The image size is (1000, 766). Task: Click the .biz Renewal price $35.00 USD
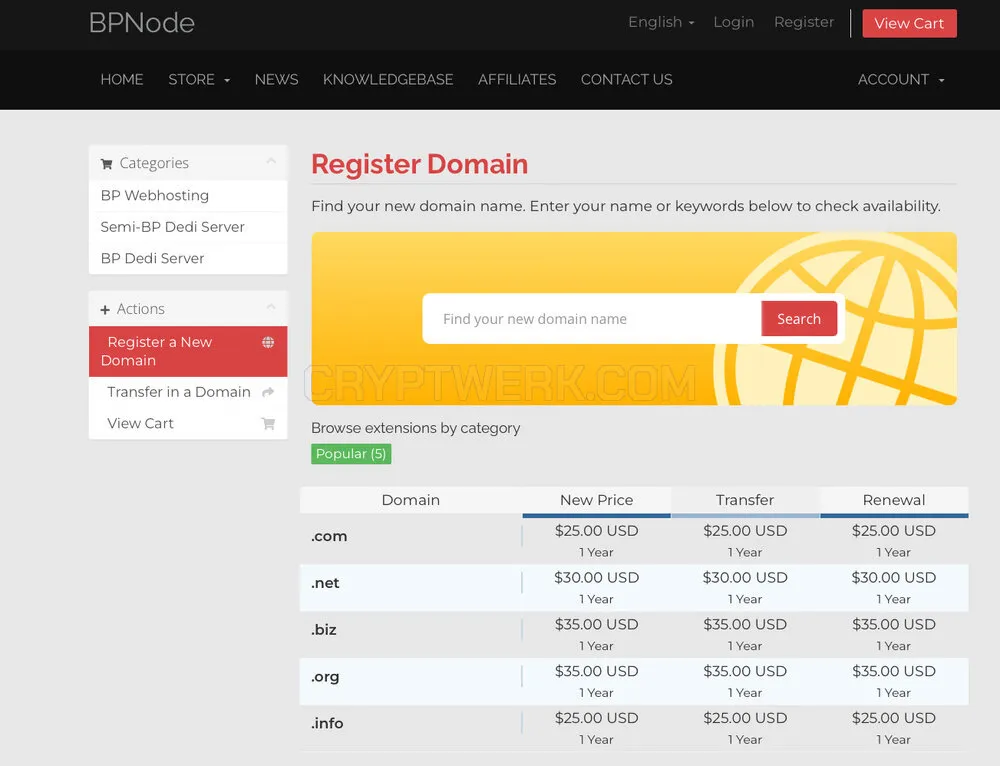coord(893,624)
